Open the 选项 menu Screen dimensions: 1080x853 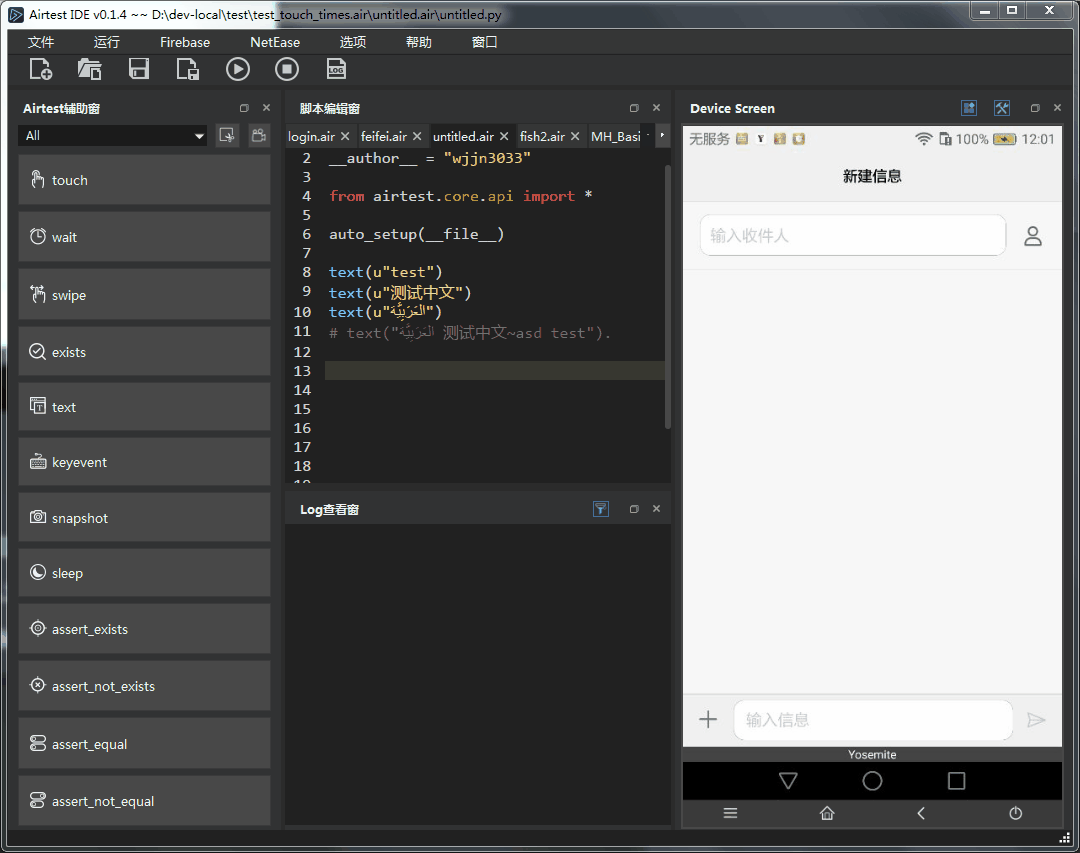tap(353, 42)
